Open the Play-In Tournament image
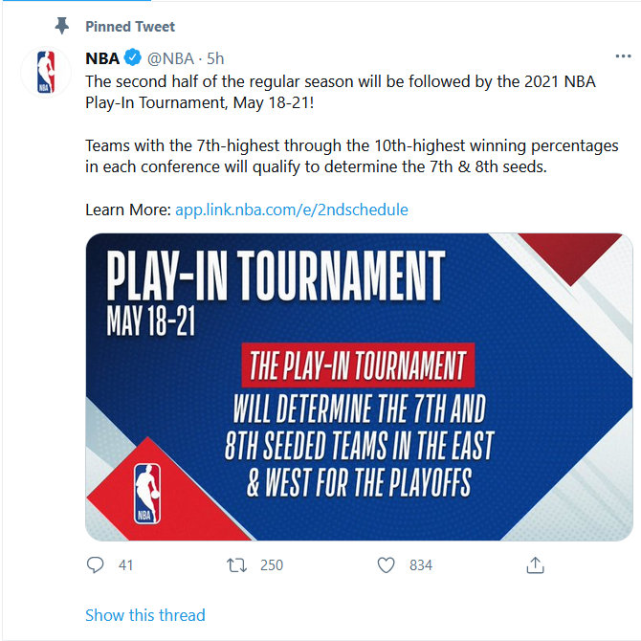This screenshot has height=641, width=641. (x=358, y=386)
